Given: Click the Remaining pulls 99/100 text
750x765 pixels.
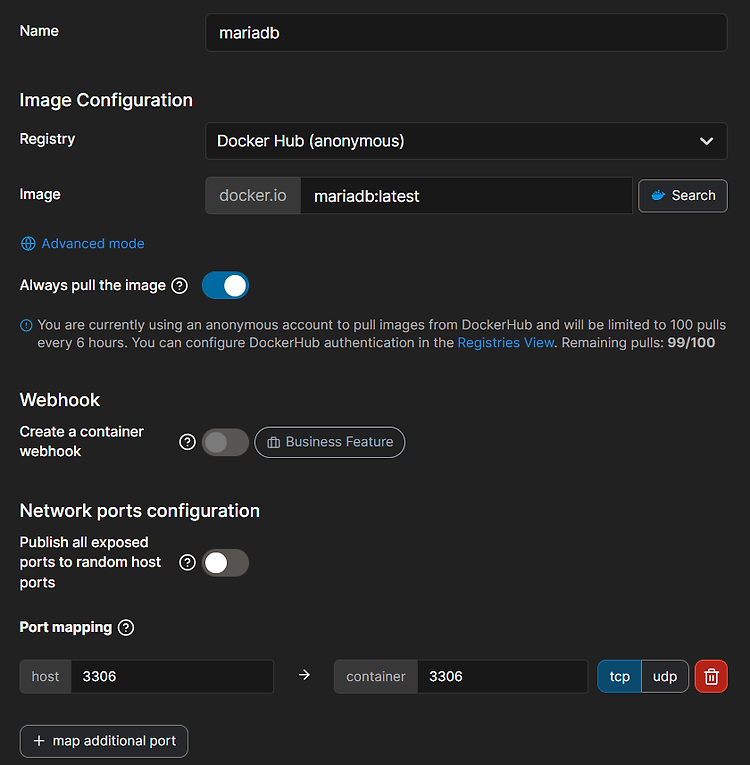Looking at the screenshot, I should pyautogui.click(x=638, y=342).
